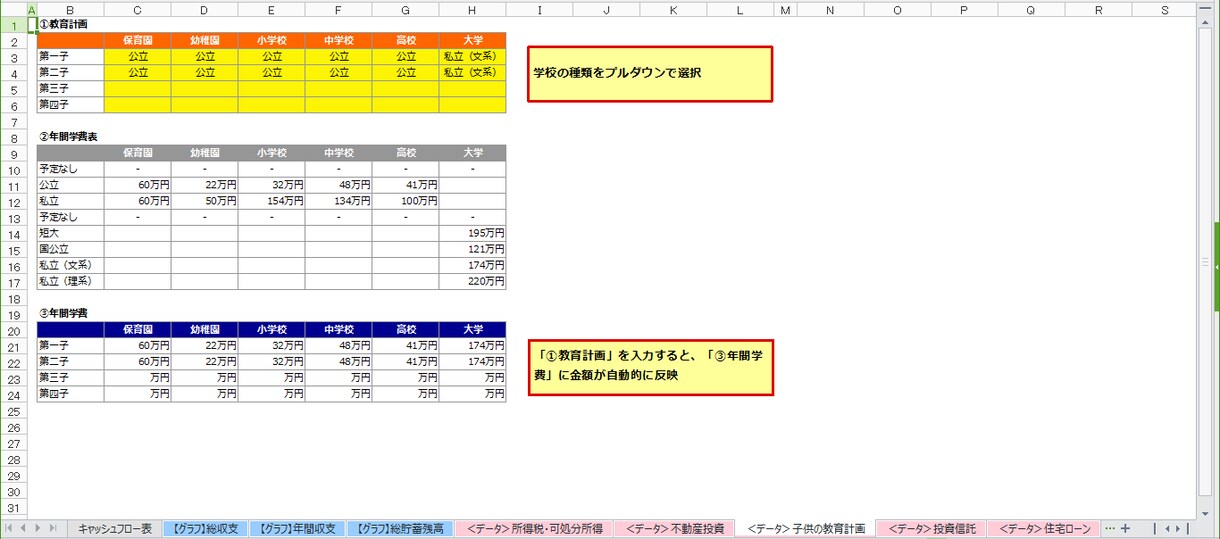Viewport: 1220px width, 539px height.
Task: Select 第四子 label in row 24
Action: (70, 394)
